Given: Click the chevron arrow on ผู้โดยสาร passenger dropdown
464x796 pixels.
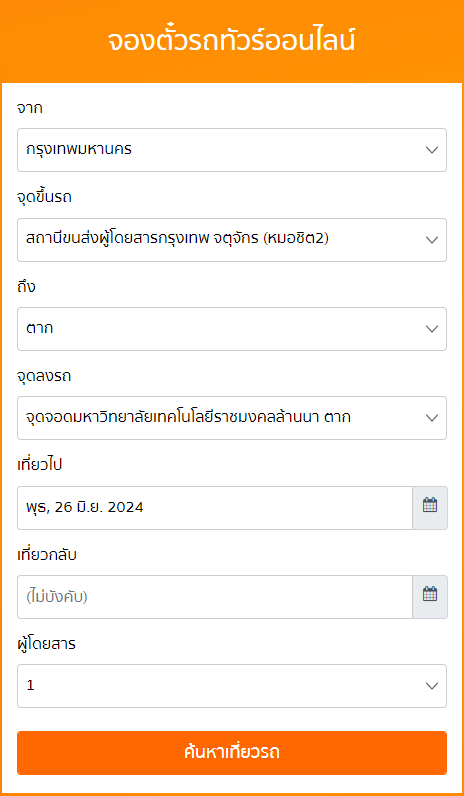Looking at the screenshot, I should [x=432, y=686].
